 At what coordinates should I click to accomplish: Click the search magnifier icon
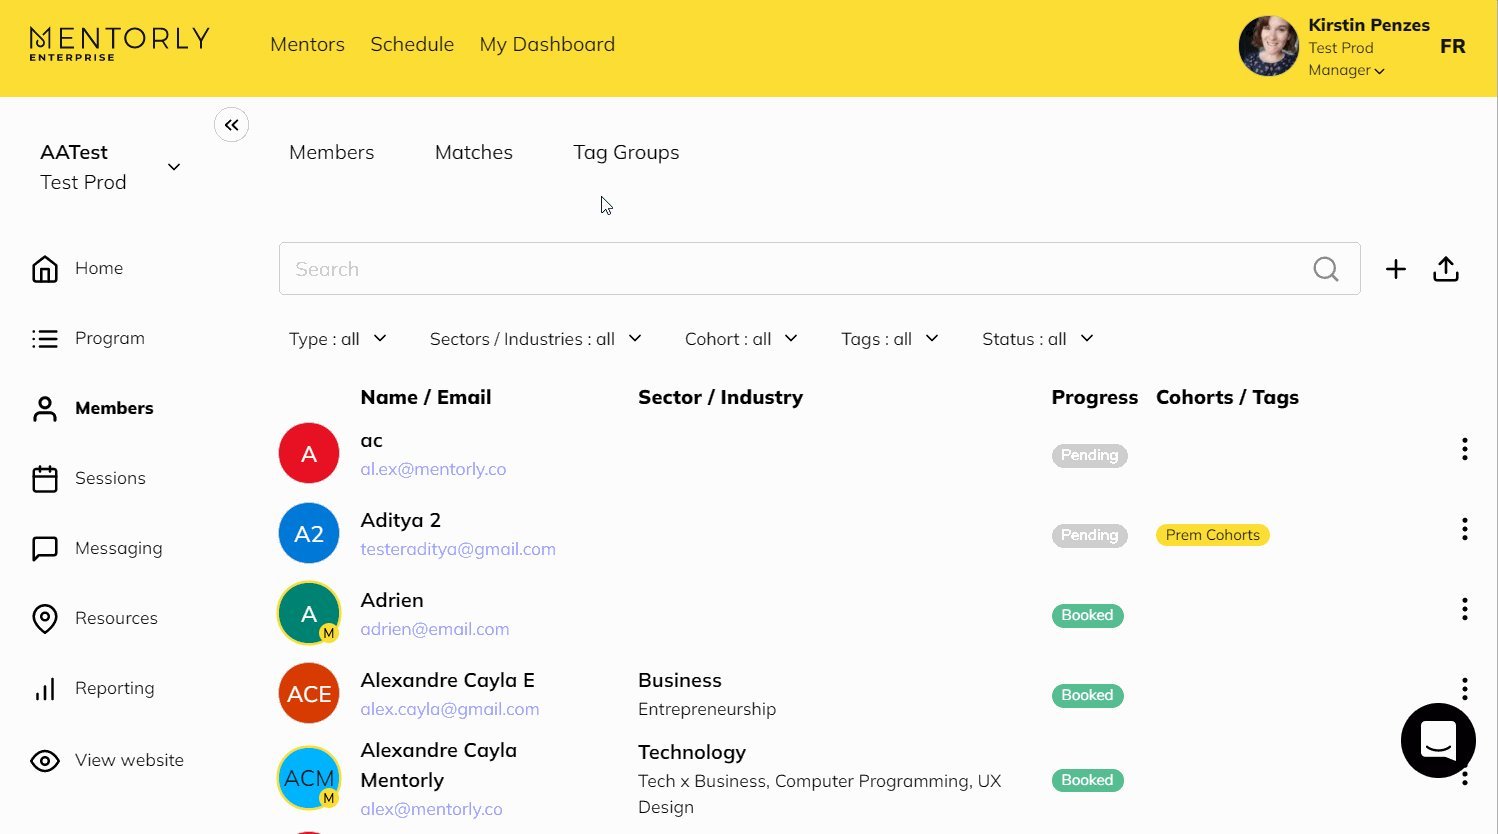click(1325, 269)
